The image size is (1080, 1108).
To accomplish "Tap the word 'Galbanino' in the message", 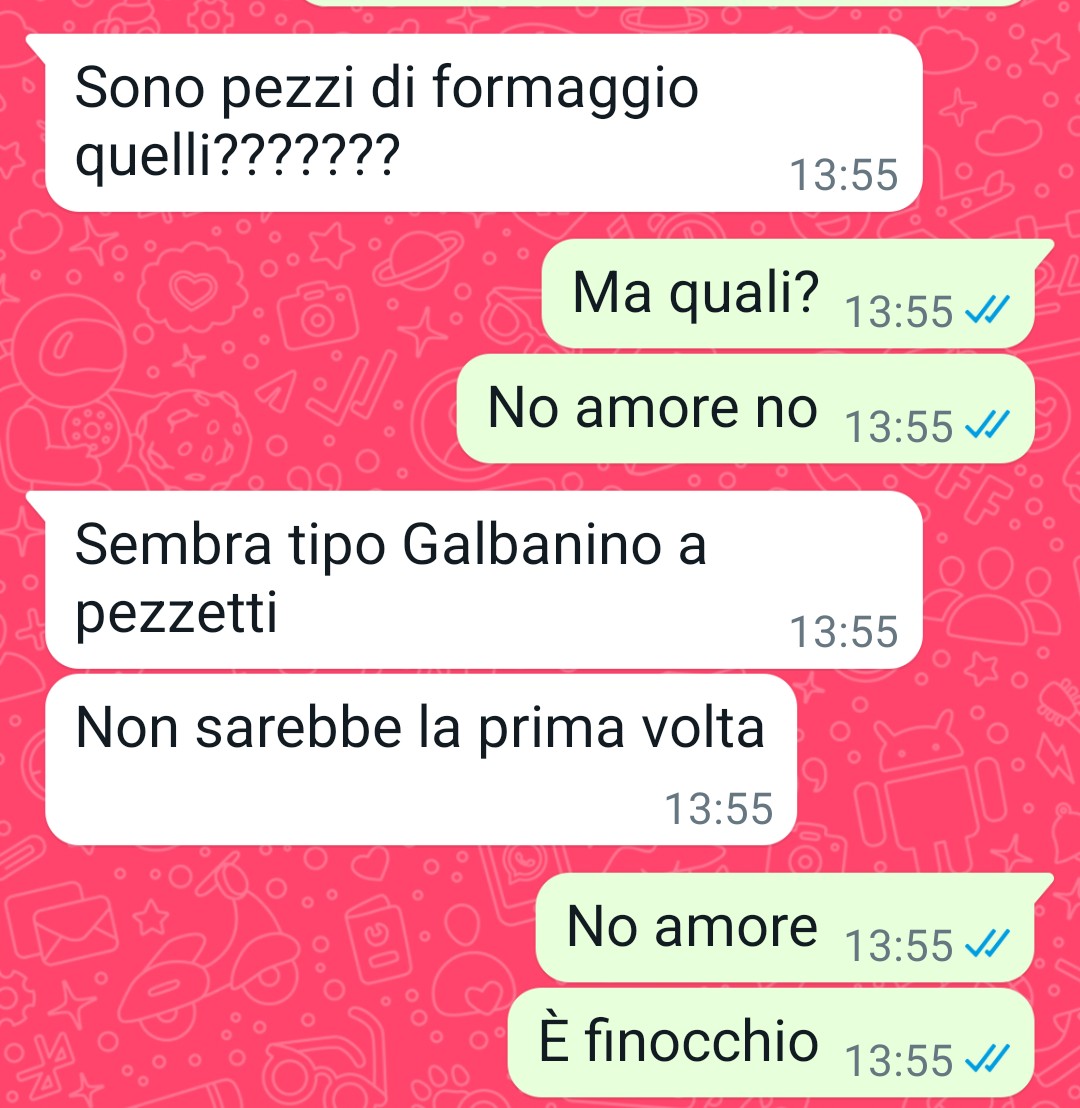I will click(x=532, y=545).
